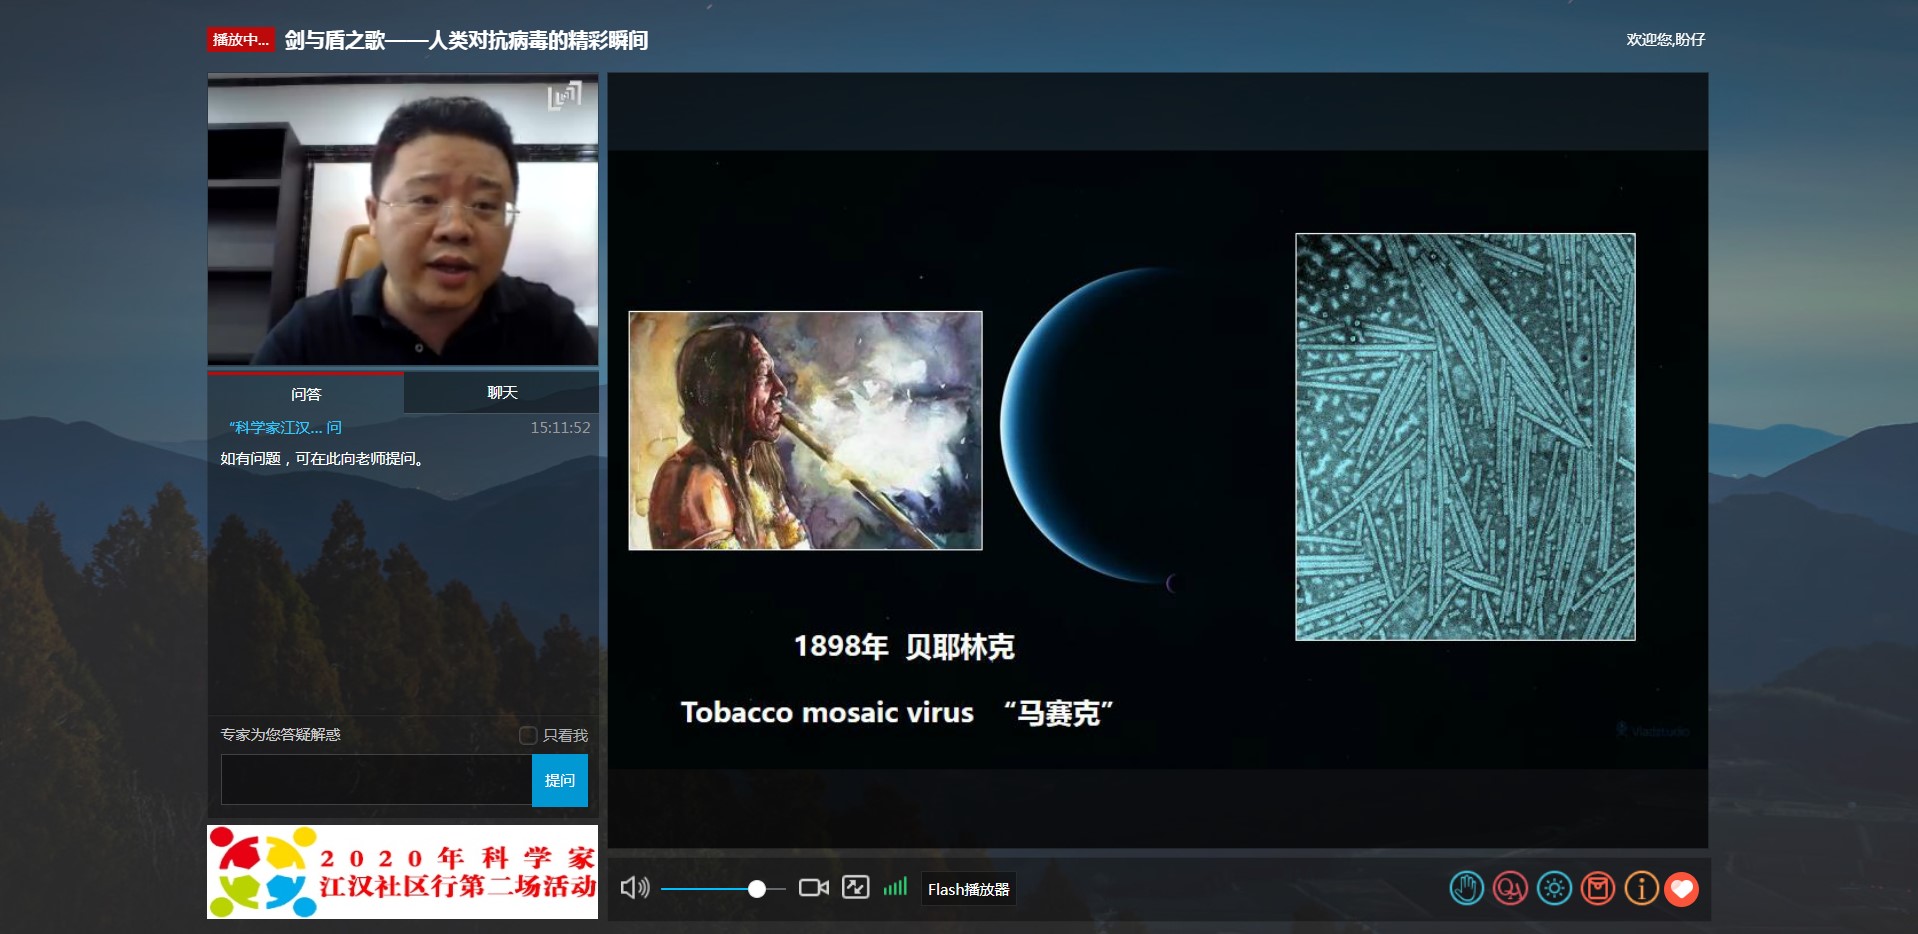Click the fullscreen switch icon in player bar
Viewport: 1918px width, 934px height.
coord(855,888)
